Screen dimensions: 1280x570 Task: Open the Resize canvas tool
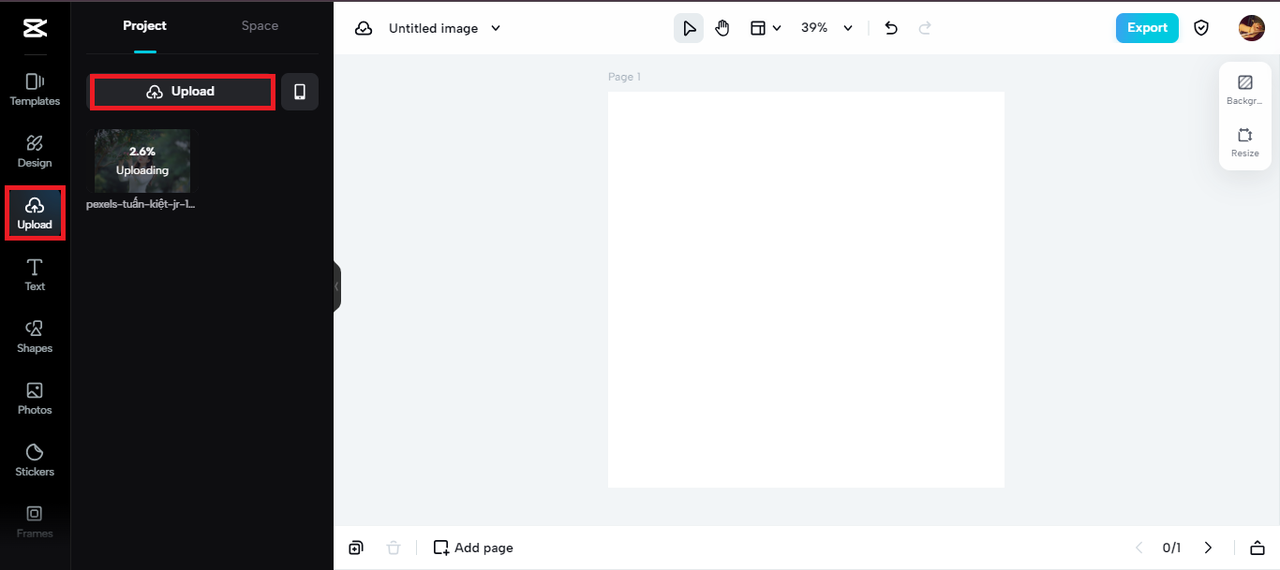click(1245, 143)
